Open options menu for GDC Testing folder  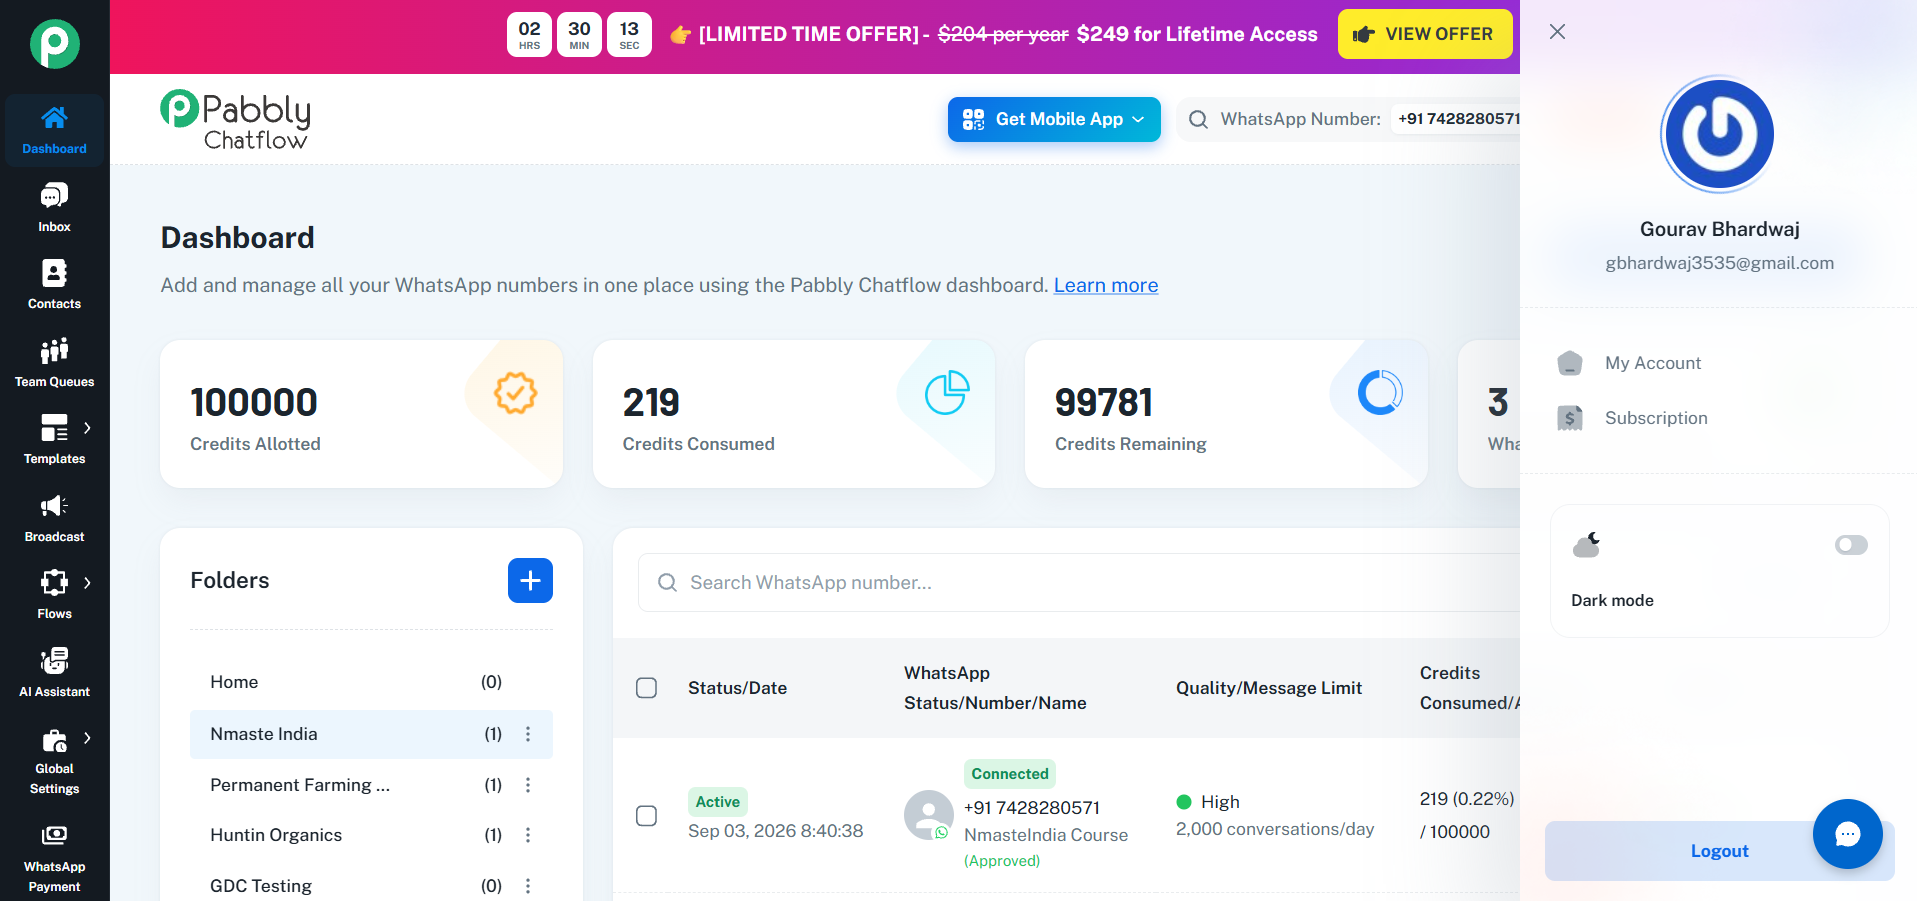(528, 886)
